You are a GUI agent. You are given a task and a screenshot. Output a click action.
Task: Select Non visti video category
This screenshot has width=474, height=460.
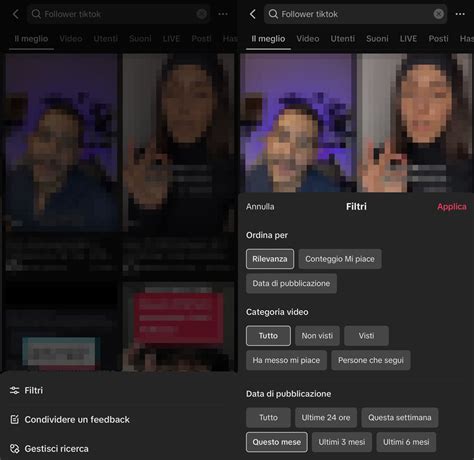click(317, 336)
